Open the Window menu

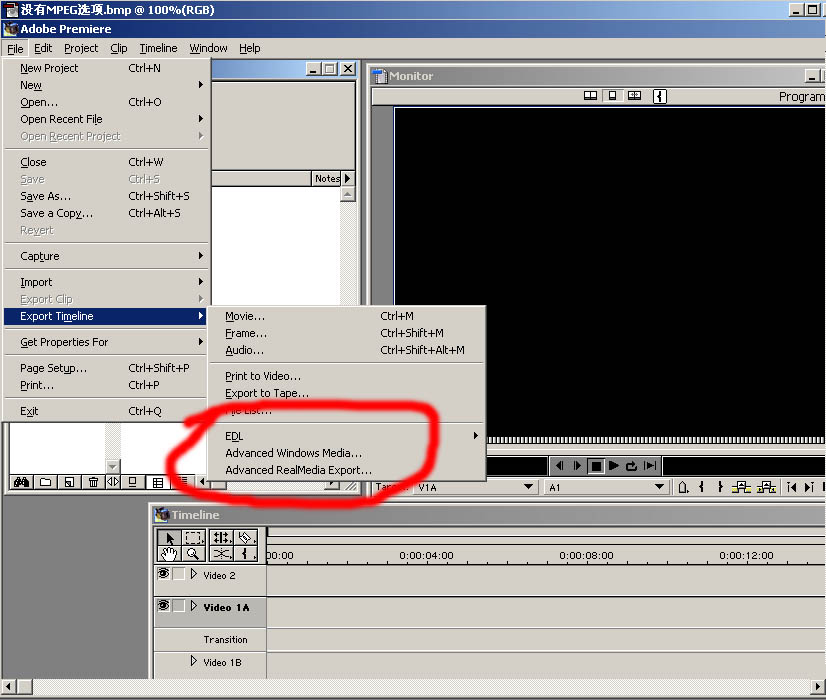coord(209,48)
